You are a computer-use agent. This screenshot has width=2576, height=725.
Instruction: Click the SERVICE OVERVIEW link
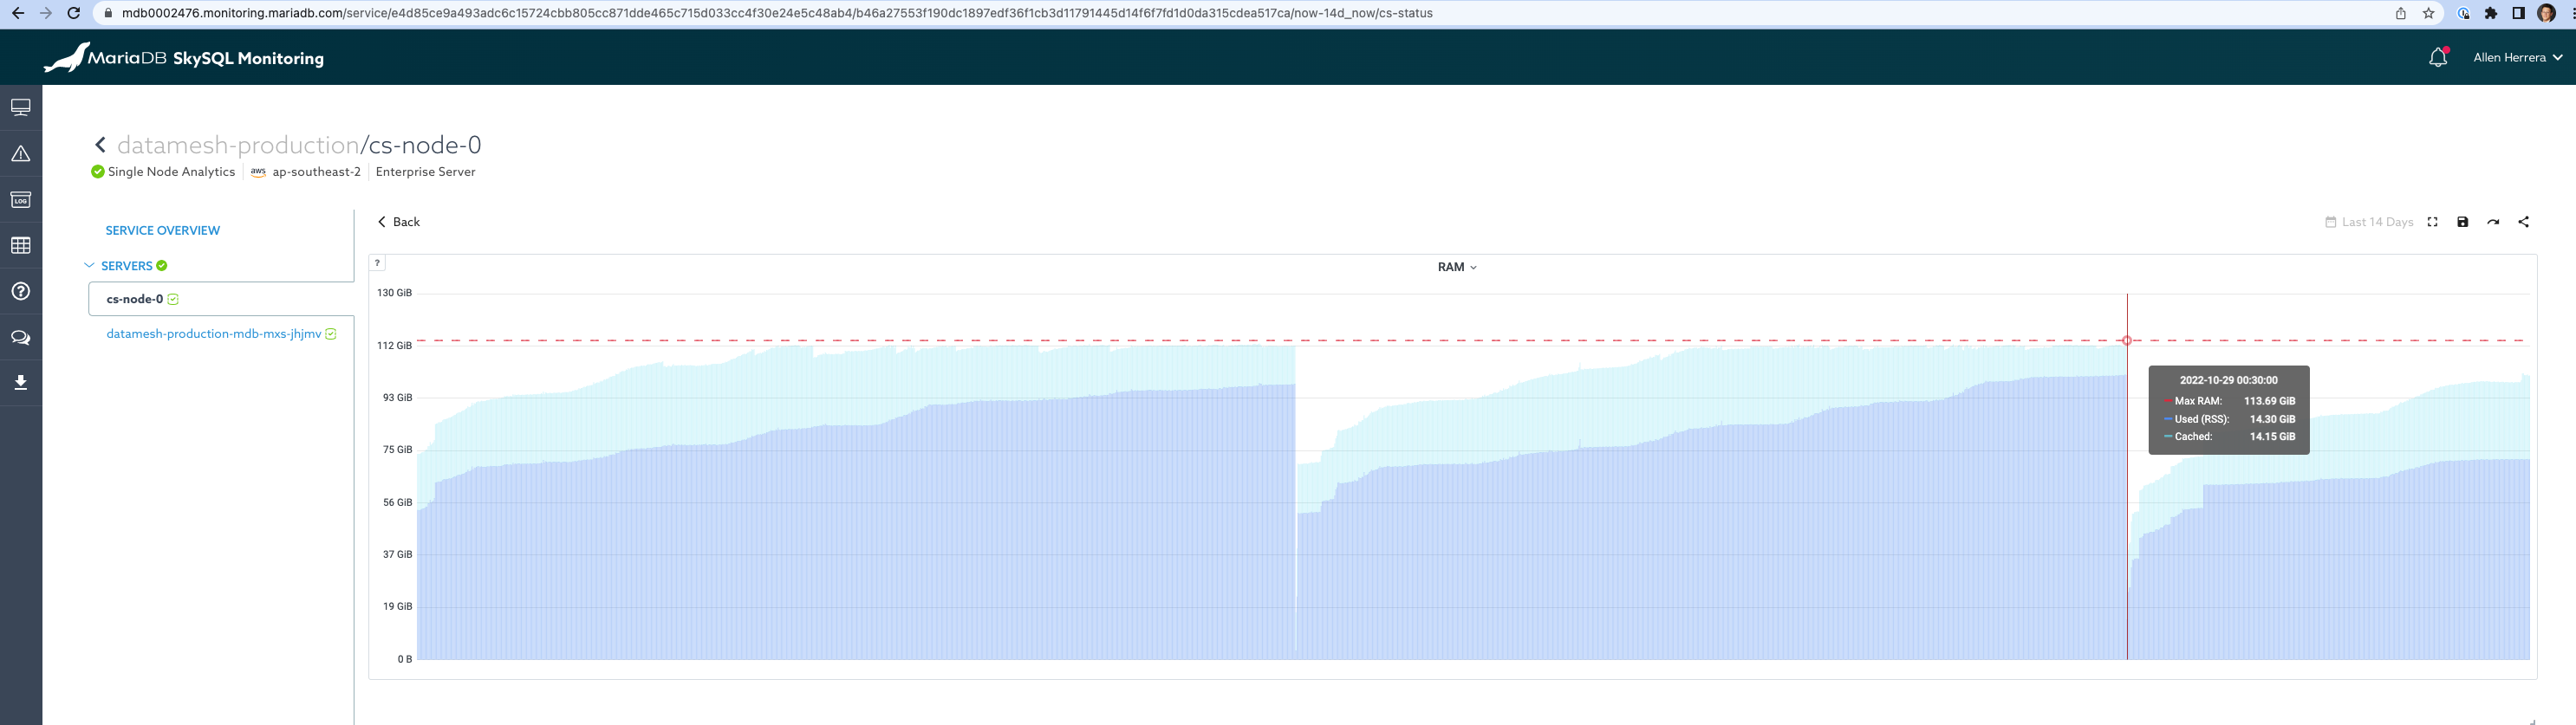point(163,231)
